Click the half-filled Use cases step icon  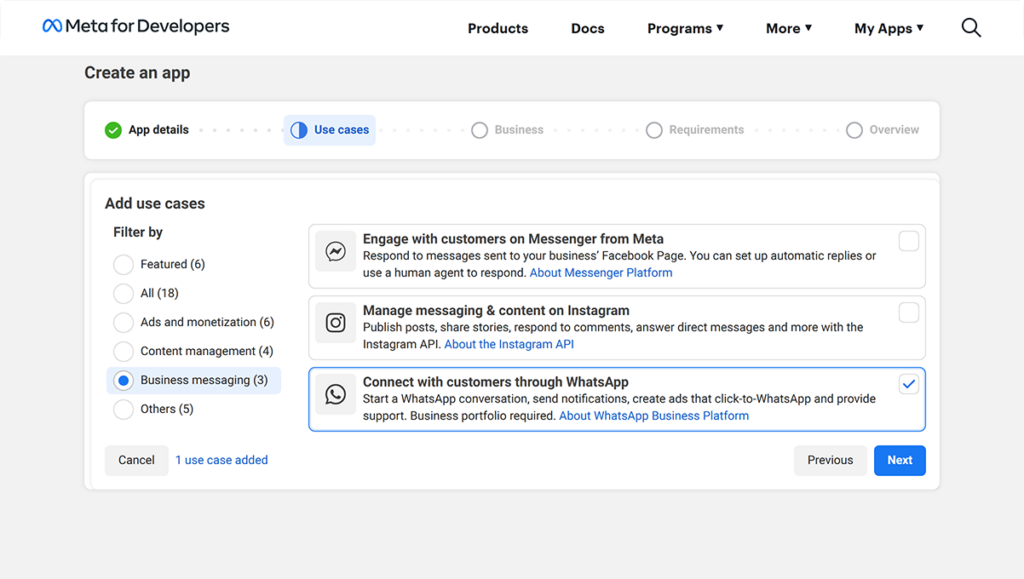tap(298, 130)
